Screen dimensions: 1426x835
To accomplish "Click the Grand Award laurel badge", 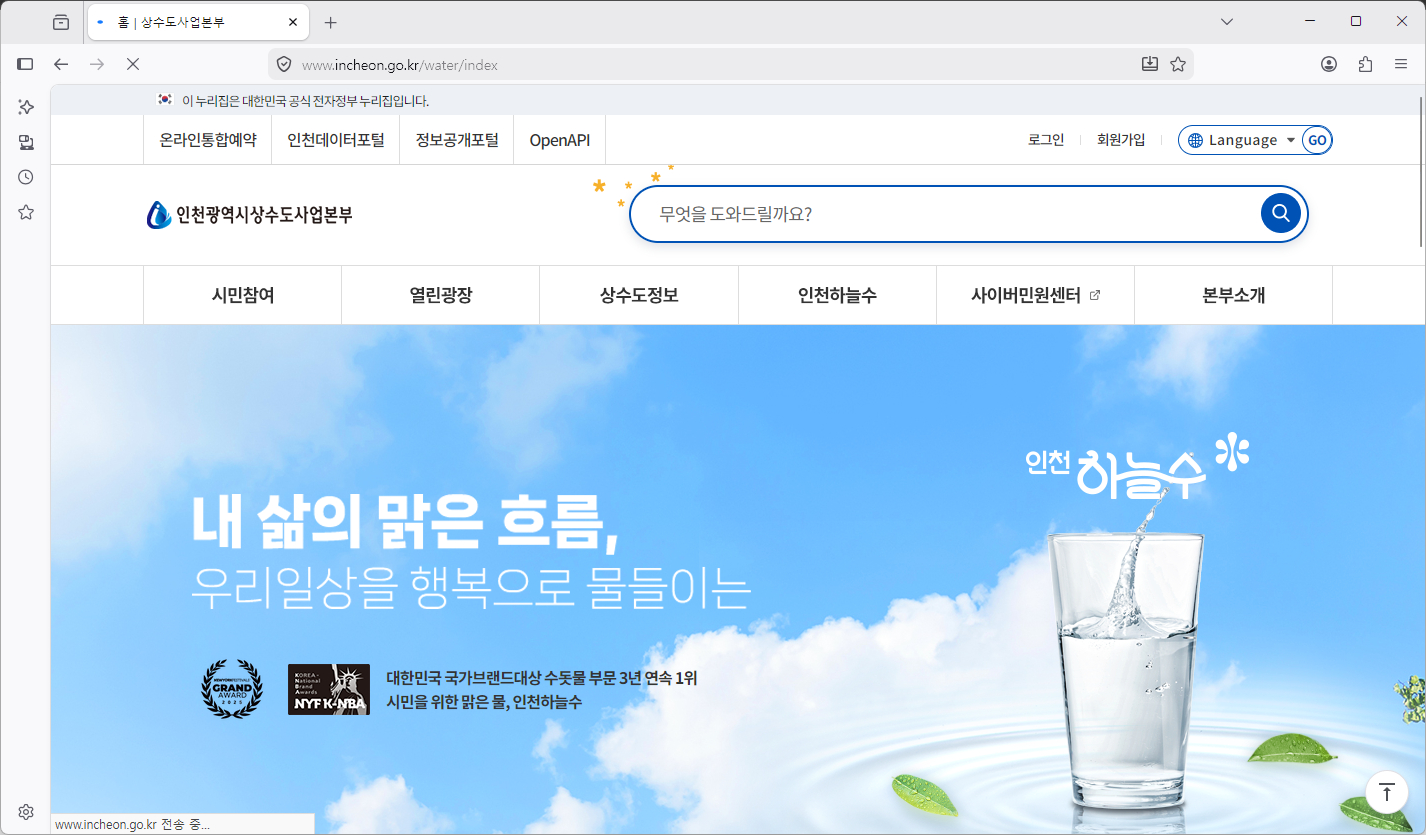I will [232, 689].
